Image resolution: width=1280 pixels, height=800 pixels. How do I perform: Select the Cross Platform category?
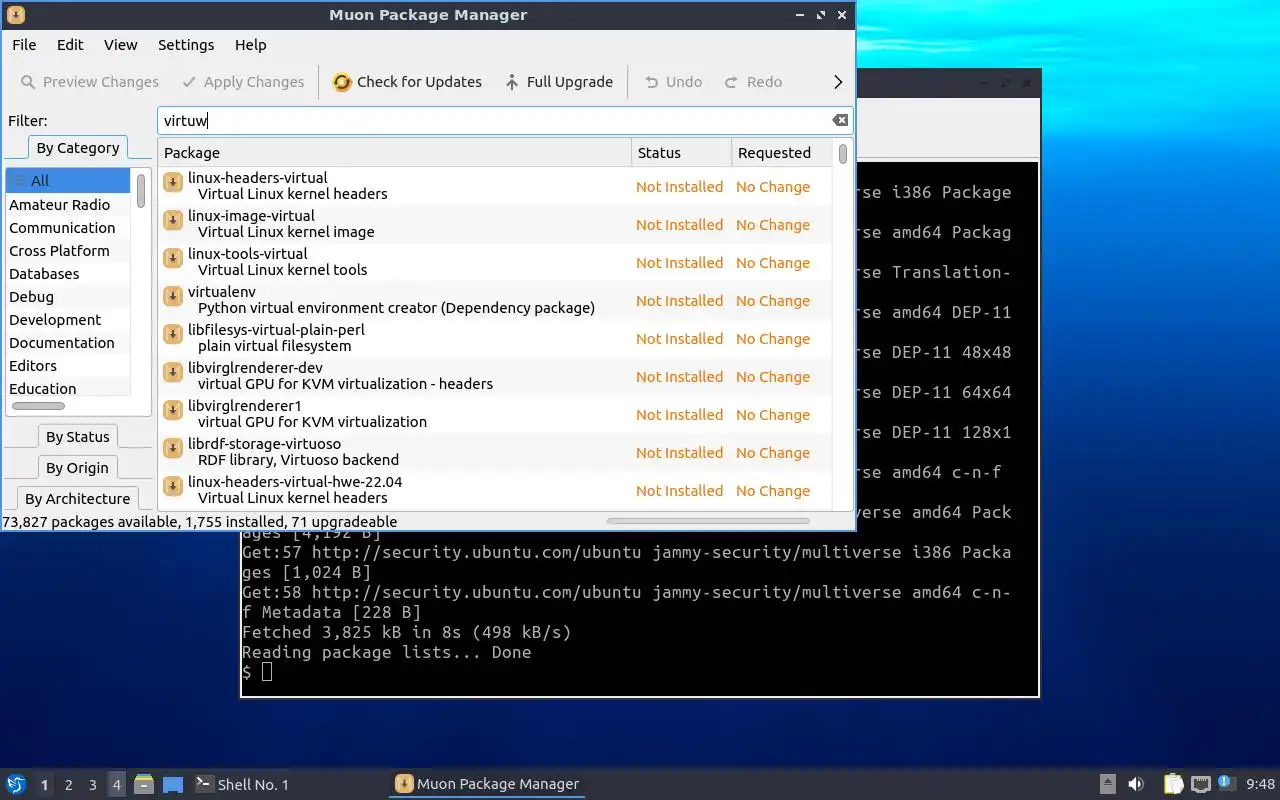68,250
